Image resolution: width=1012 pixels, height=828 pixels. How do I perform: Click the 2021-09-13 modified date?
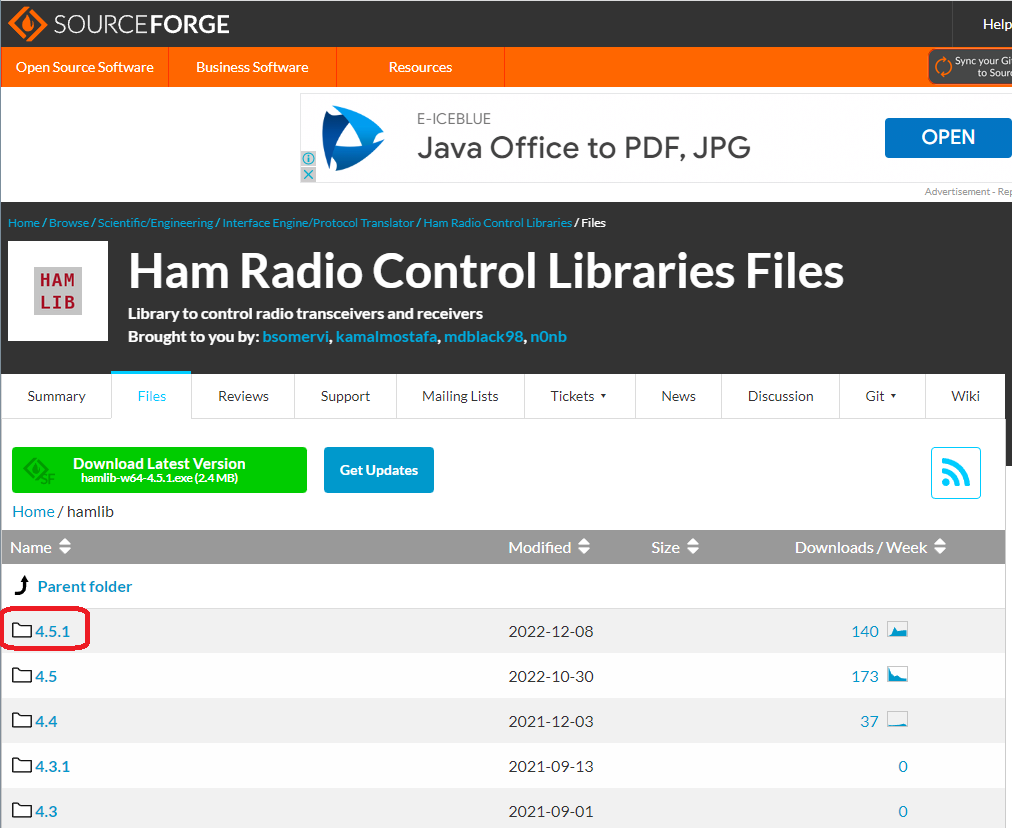click(551, 766)
